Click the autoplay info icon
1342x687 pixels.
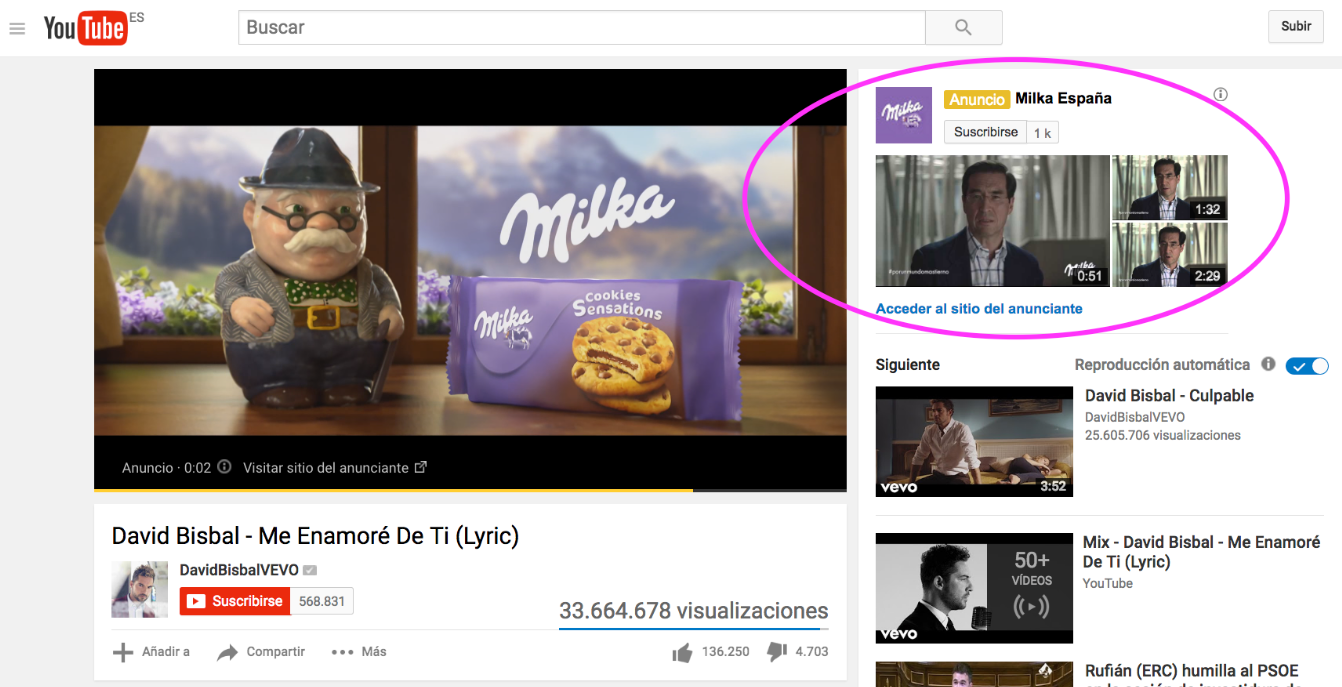[1268, 365]
